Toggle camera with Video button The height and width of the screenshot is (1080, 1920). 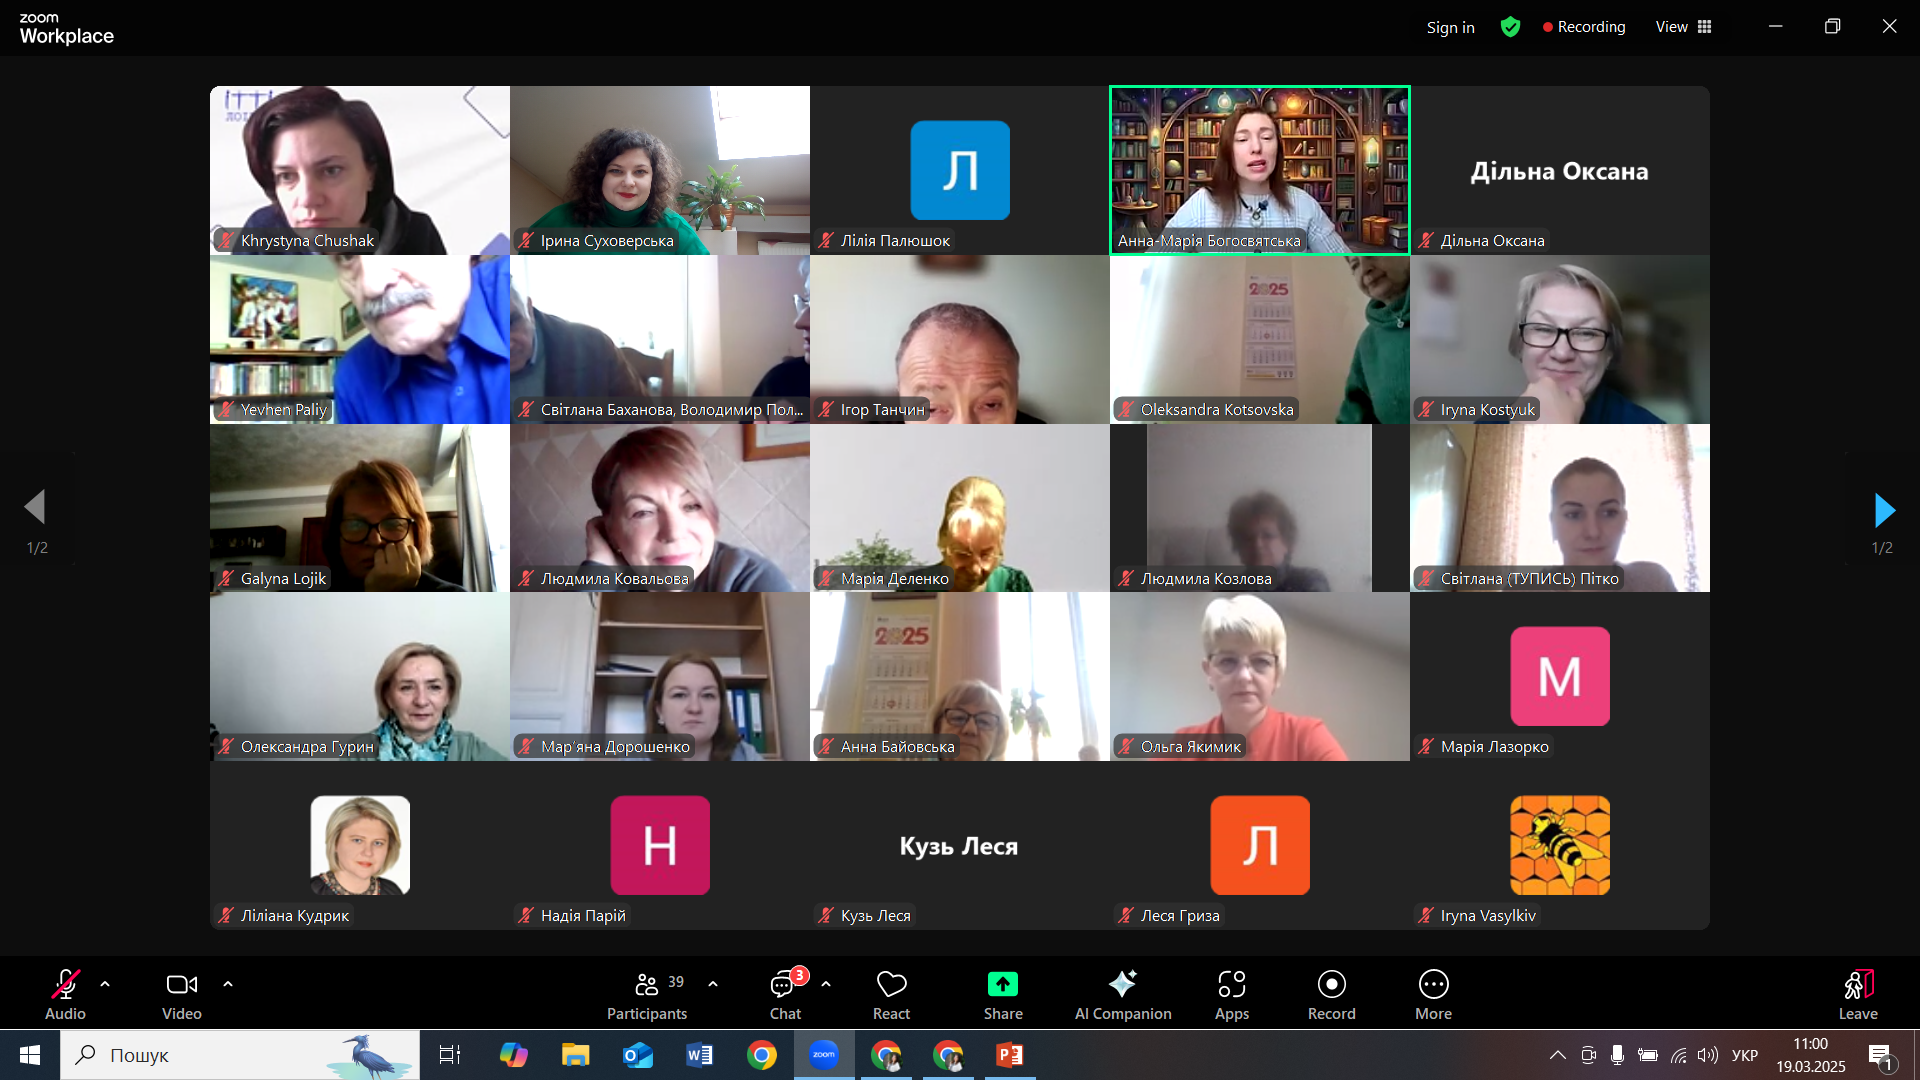181,986
